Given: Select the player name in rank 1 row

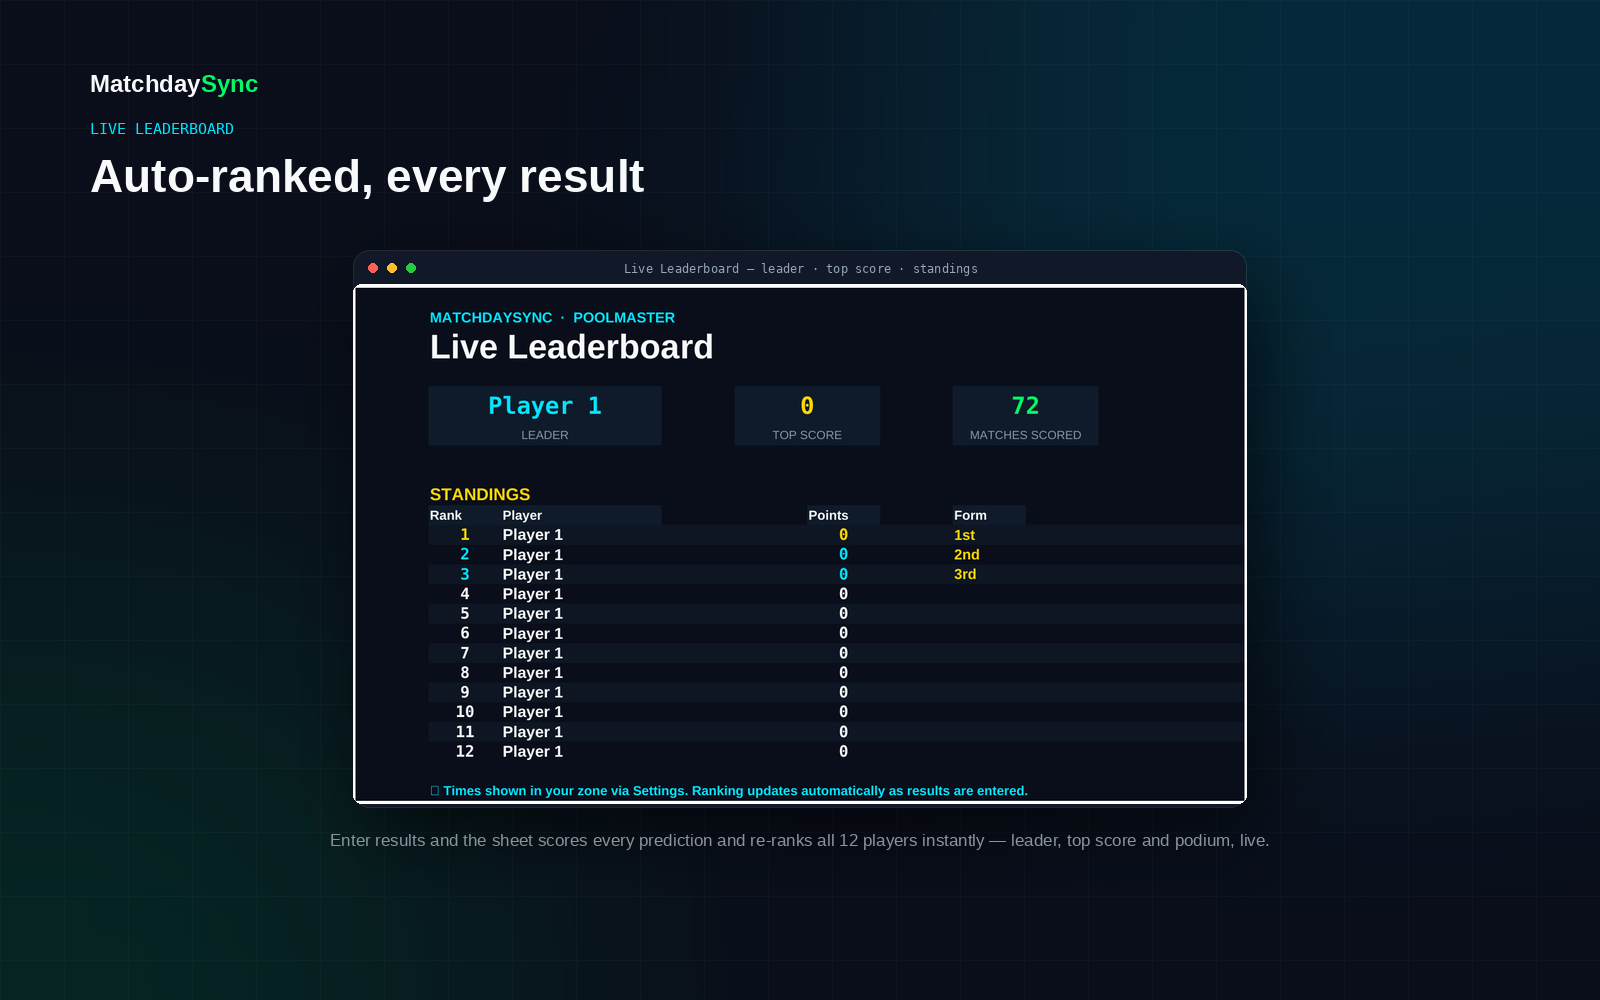Looking at the screenshot, I should click(x=533, y=535).
